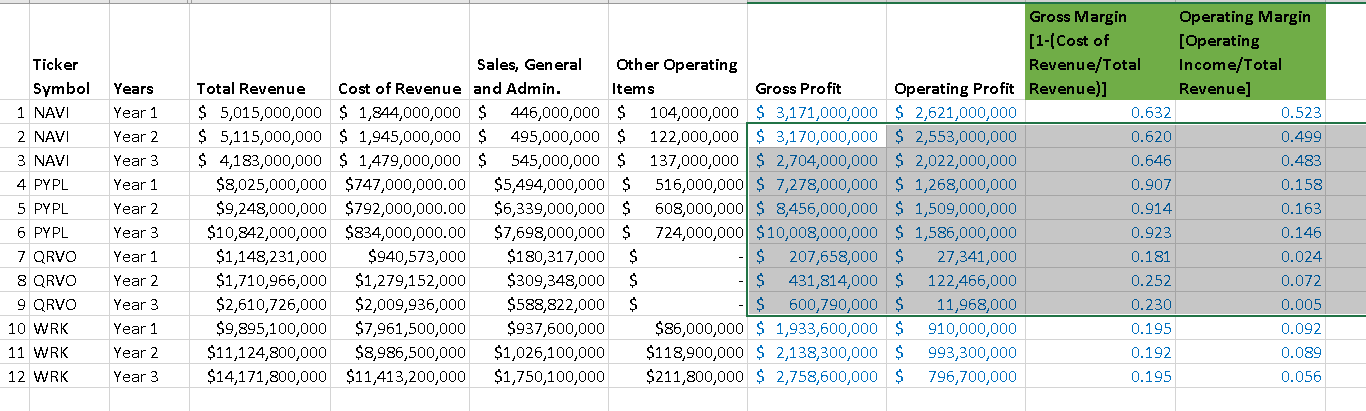This screenshot has height=411, width=1366.
Task: Select Gross Margin value 0.907
Action: click(x=1100, y=185)
